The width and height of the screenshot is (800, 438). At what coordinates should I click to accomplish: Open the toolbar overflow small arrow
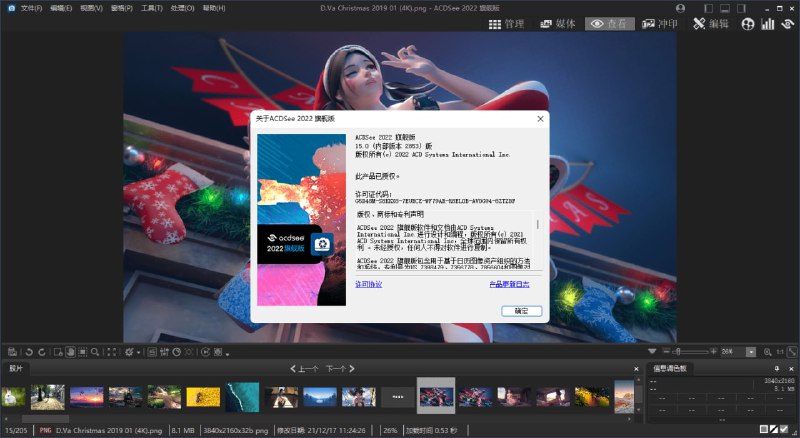(x=227, y=354)
